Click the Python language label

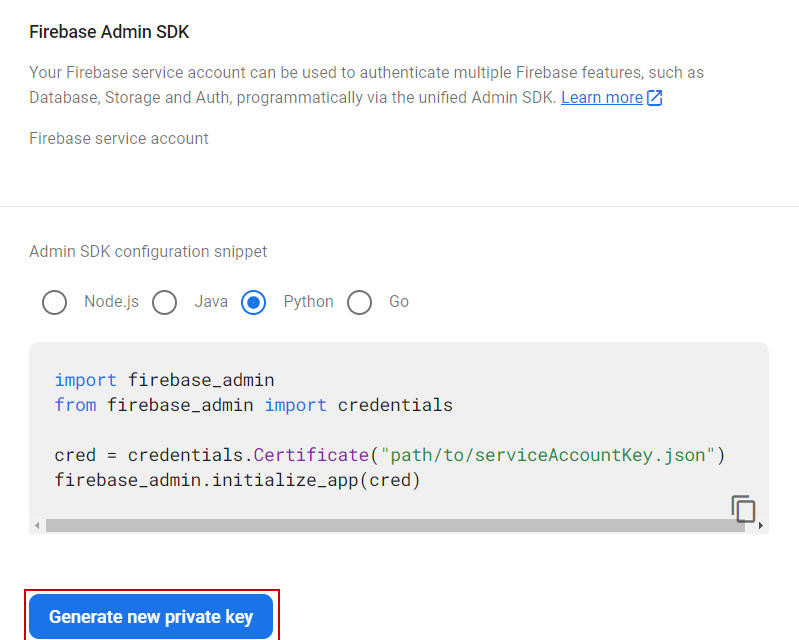[x=308, y=302]
